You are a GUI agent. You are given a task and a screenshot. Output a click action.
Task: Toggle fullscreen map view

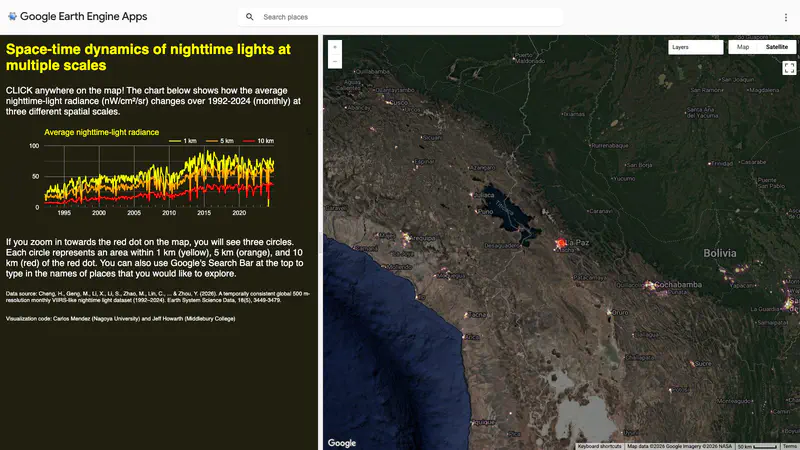coord(789,68)
